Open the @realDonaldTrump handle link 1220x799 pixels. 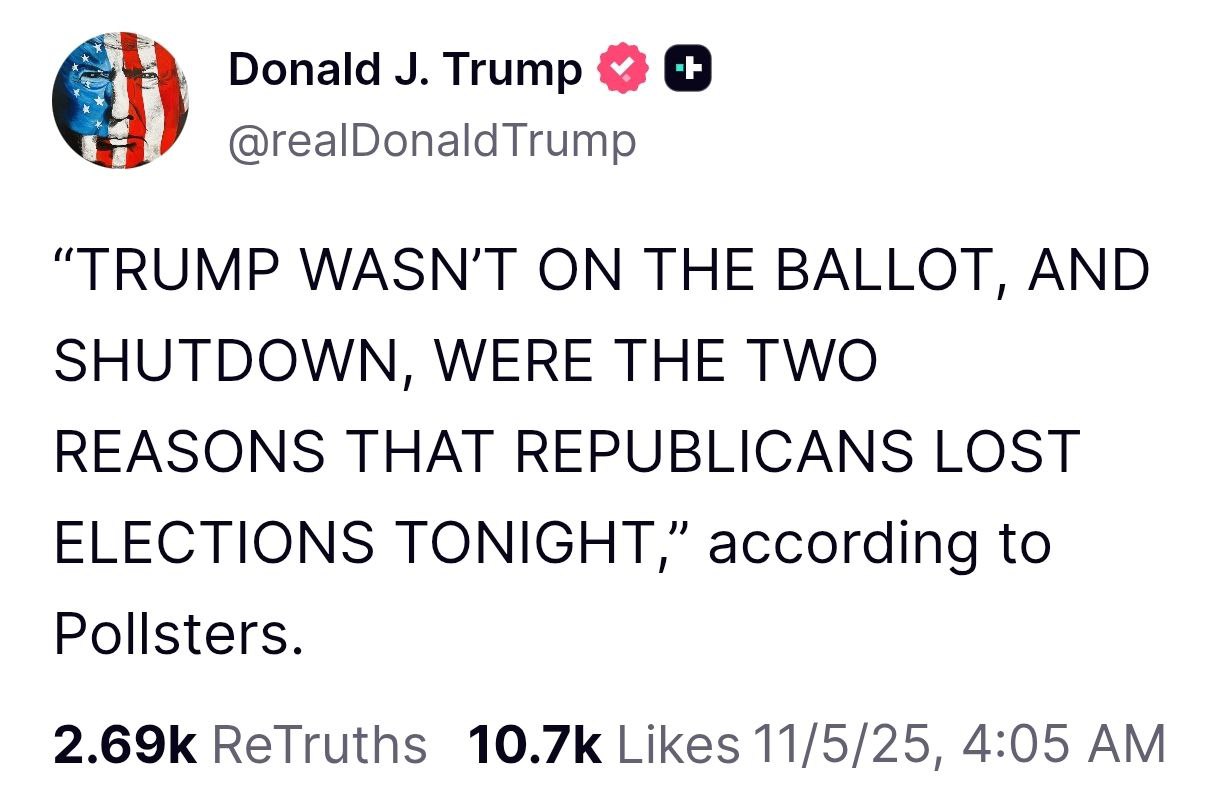432,141
